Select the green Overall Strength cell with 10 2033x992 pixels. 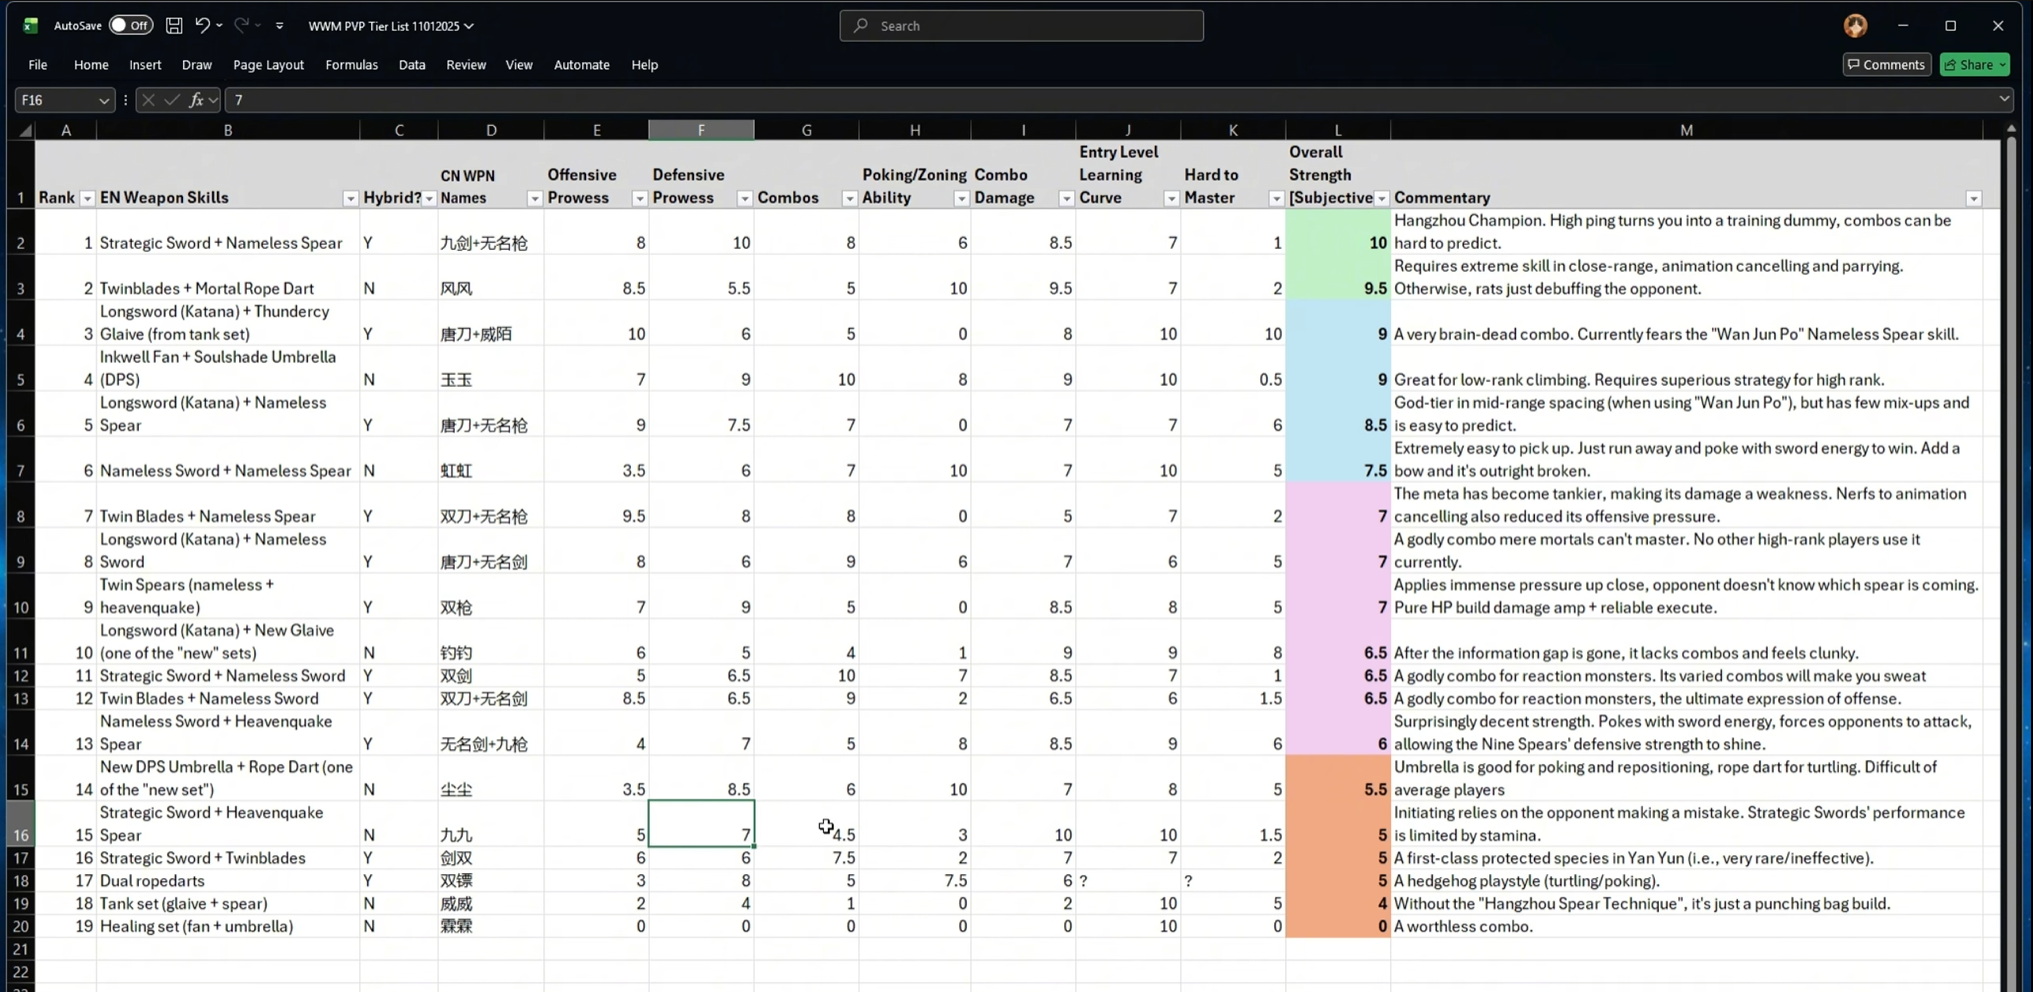click(1337, 243)
